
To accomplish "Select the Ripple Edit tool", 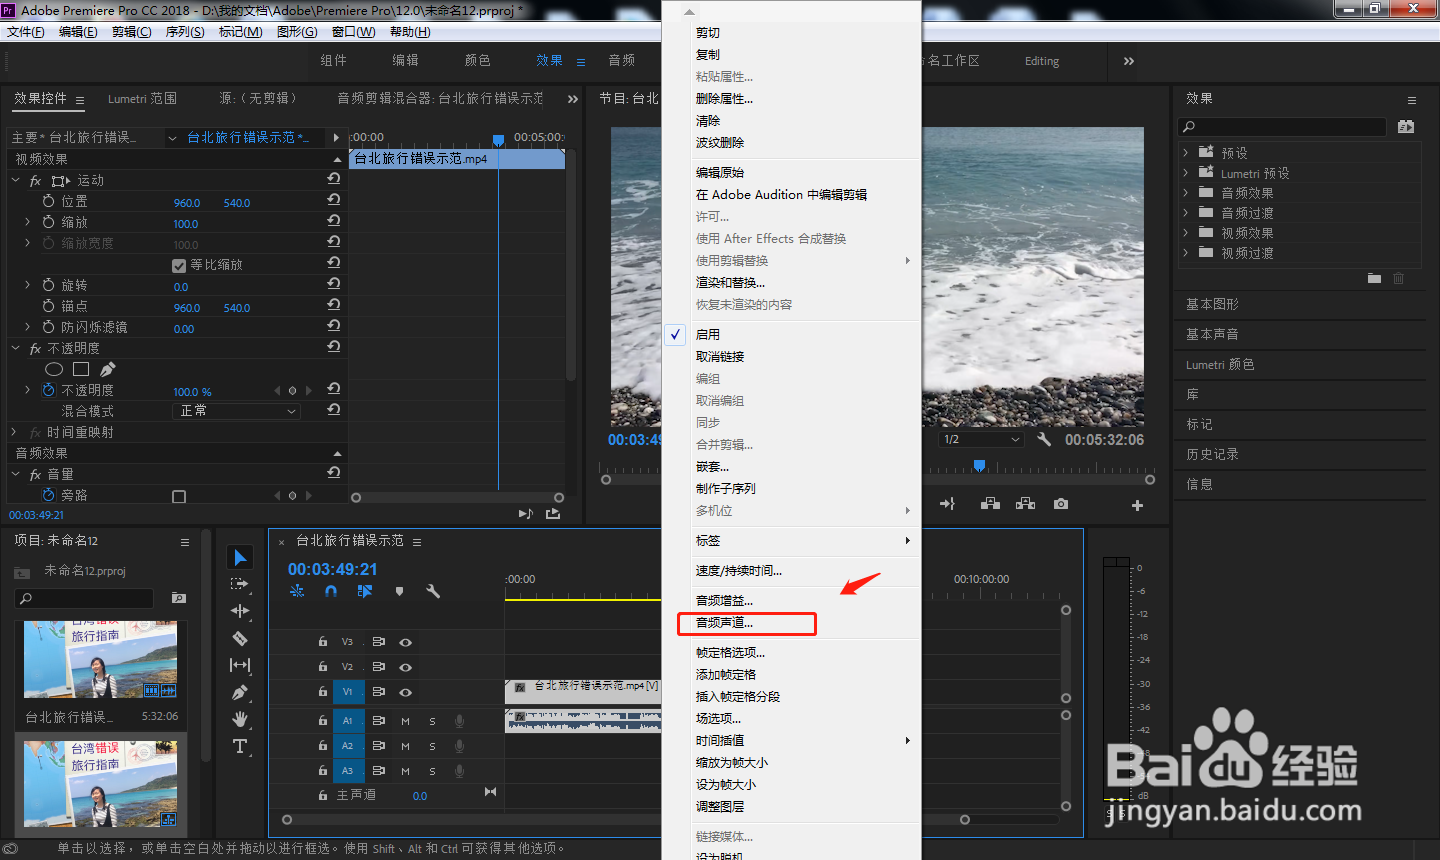I will [x=240, y=611].
